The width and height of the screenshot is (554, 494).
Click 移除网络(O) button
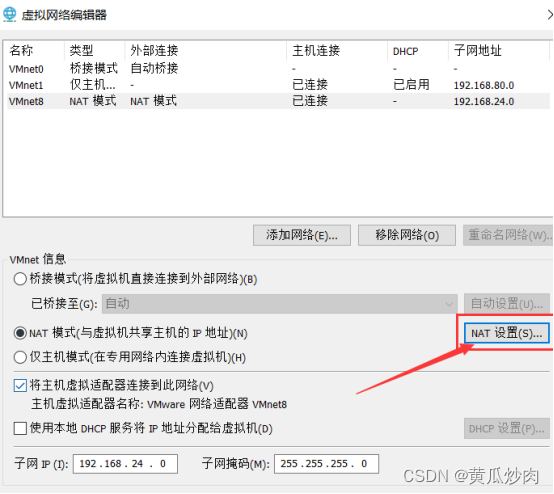point(407,235)
